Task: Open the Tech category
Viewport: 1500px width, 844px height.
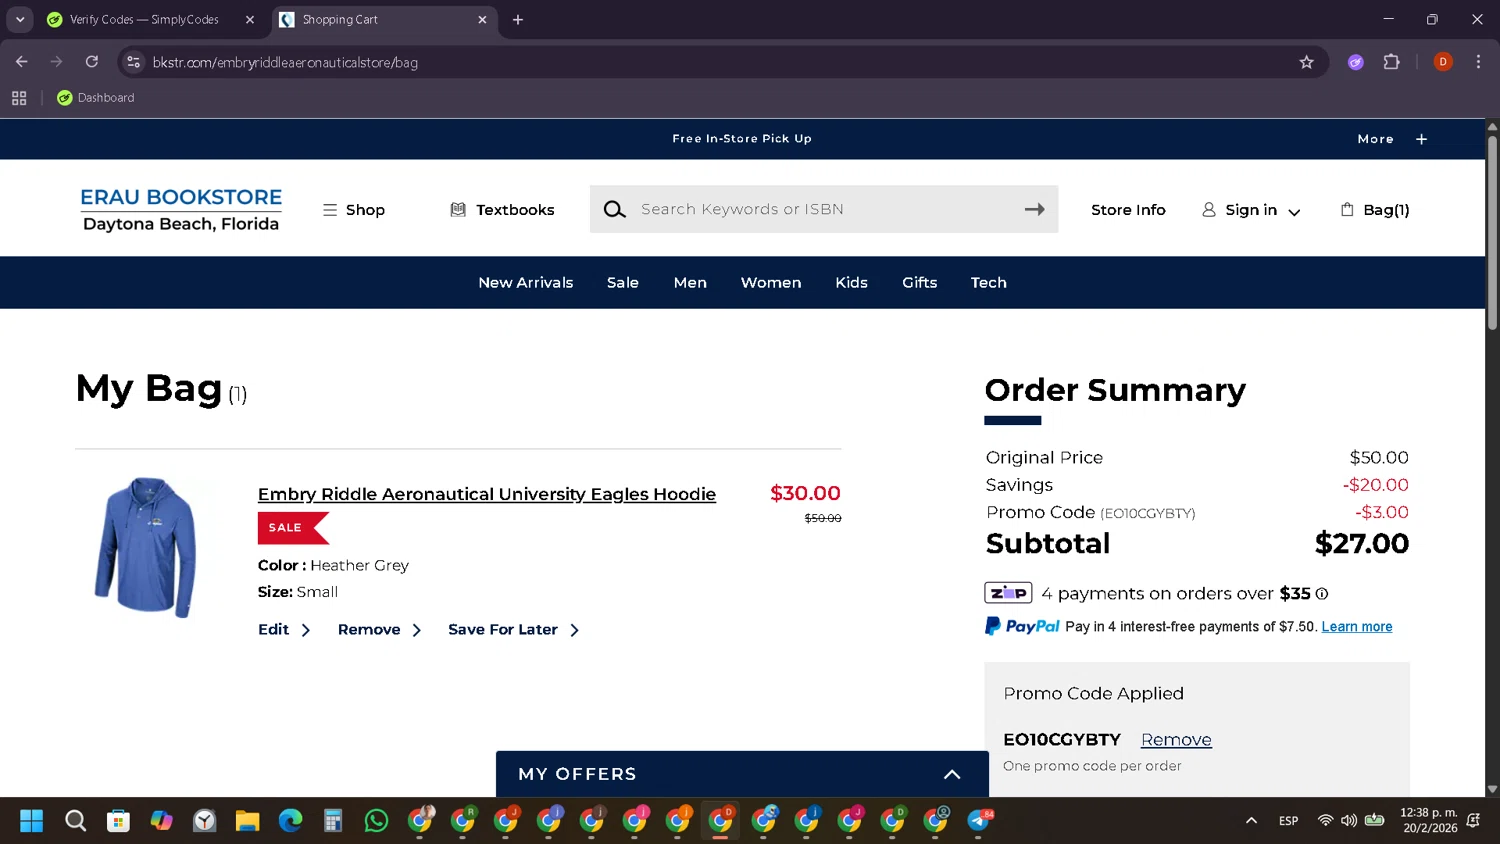Action: tap(989, 283)
